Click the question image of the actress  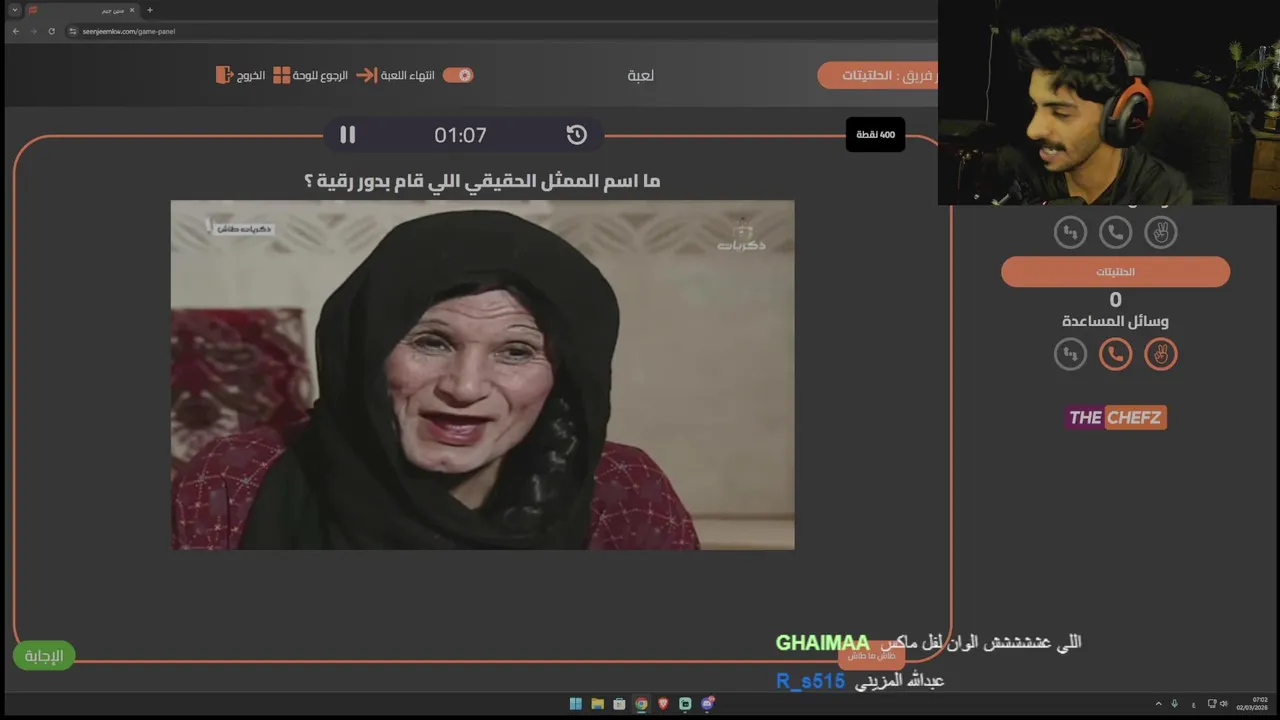[482, 375]
